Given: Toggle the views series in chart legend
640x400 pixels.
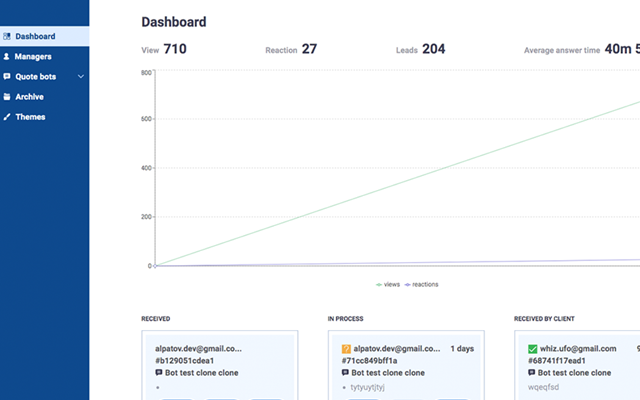Looking at the screenshot, I should [x=388, y=284].
